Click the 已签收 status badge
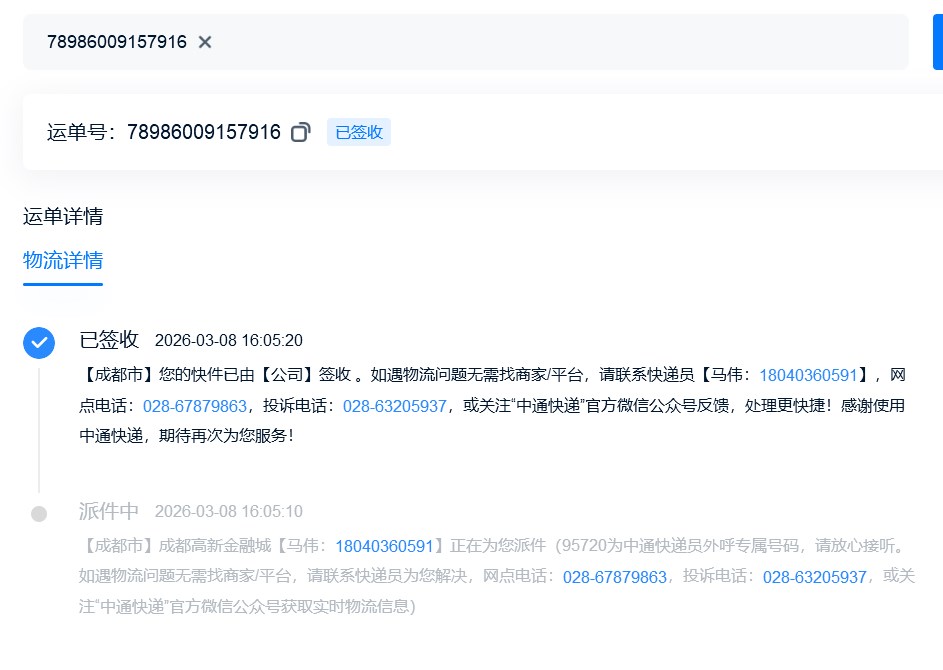Viewport: 943px width, 670px height. [x=358, y=132]
